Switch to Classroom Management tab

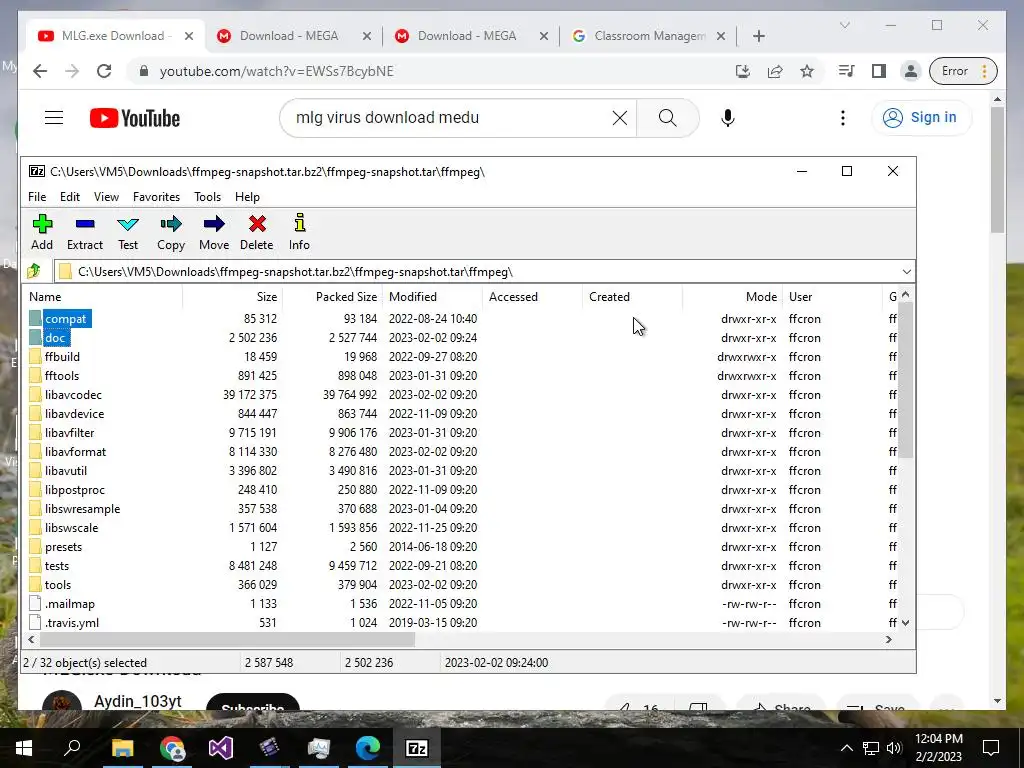648,36
